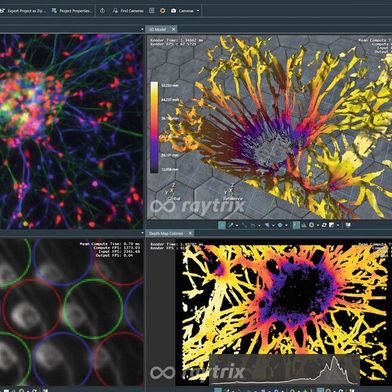Close the Depth Map Colored tab
This screenshot has width=392, height=392.
(x=190, y=233)
